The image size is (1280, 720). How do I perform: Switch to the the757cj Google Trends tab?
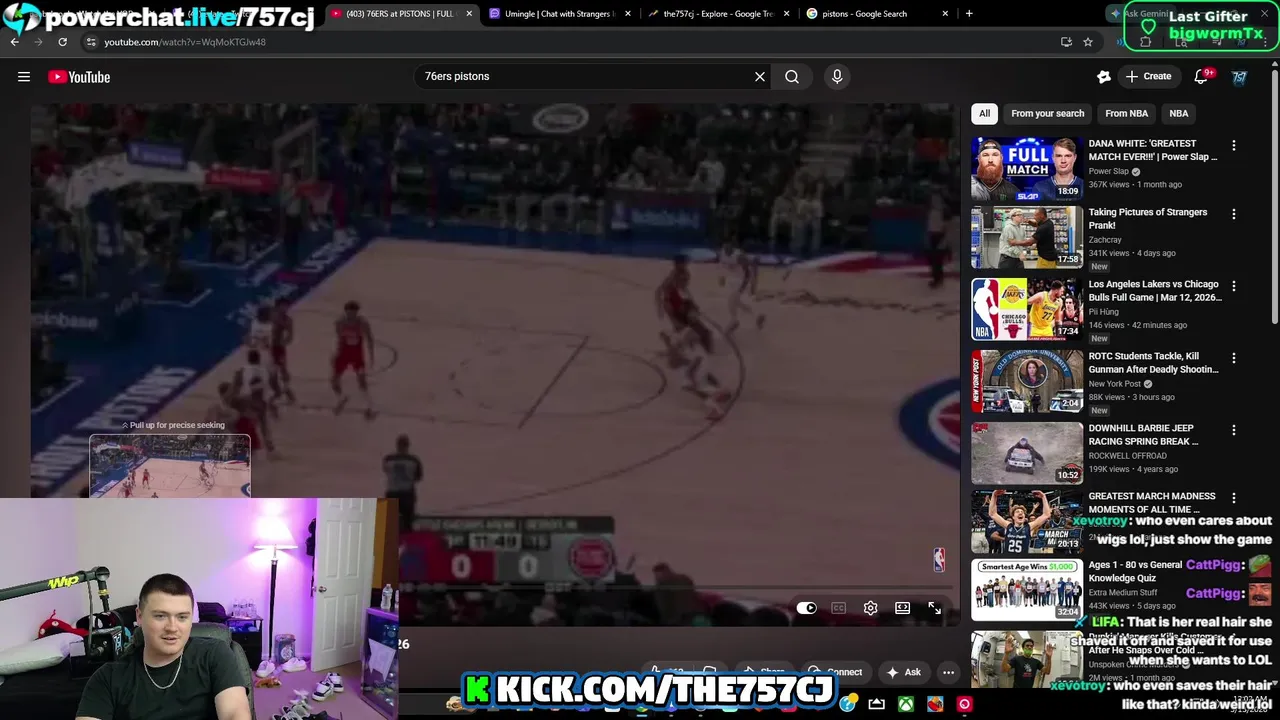718,14
